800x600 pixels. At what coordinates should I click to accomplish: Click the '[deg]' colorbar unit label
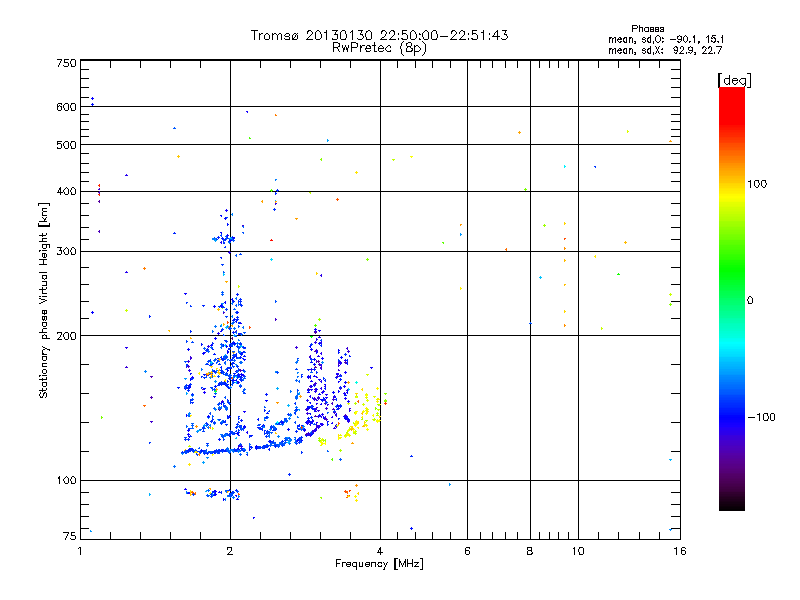click(x=734, y=80)
